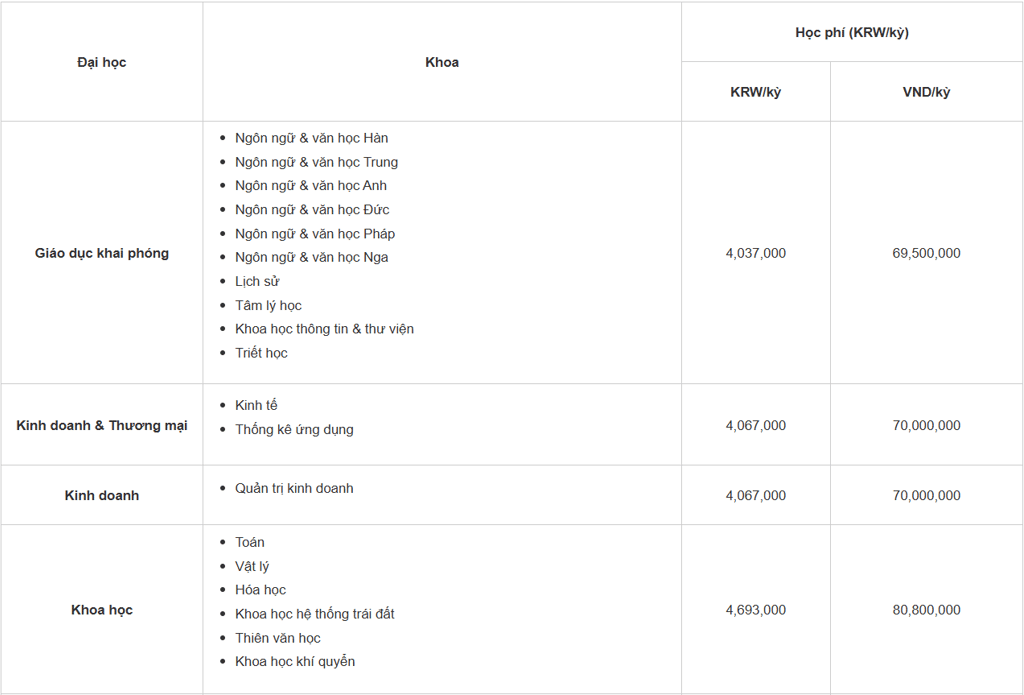Click the "Học phí (KRW/kỳ)" header cell
1024x695 pixels.
click(x=852, y=32)
